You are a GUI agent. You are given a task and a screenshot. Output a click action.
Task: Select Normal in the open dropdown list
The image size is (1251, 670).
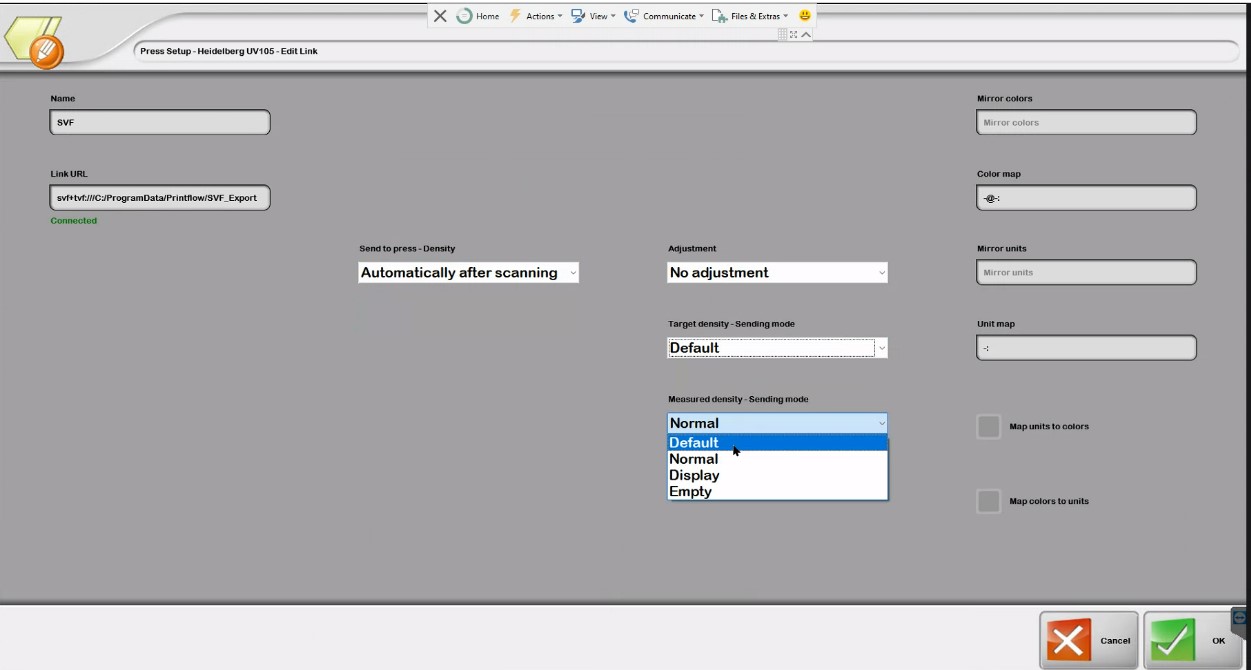coord(777,459)
